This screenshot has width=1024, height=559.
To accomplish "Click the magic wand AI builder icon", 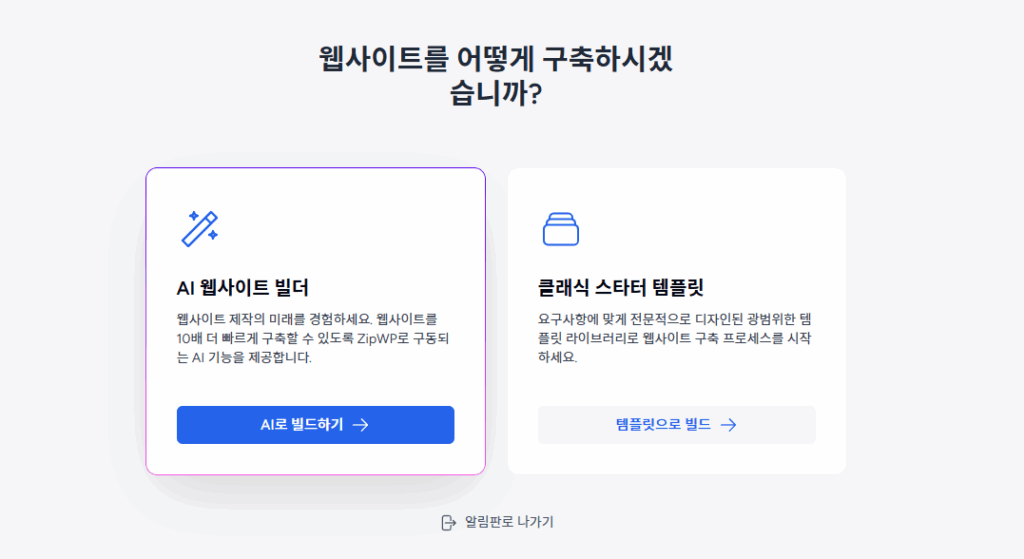I will (x=200, y=229).
